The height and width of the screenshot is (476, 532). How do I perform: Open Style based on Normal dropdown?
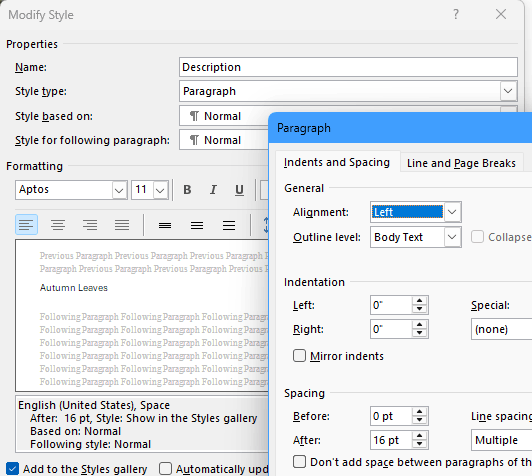224,116
